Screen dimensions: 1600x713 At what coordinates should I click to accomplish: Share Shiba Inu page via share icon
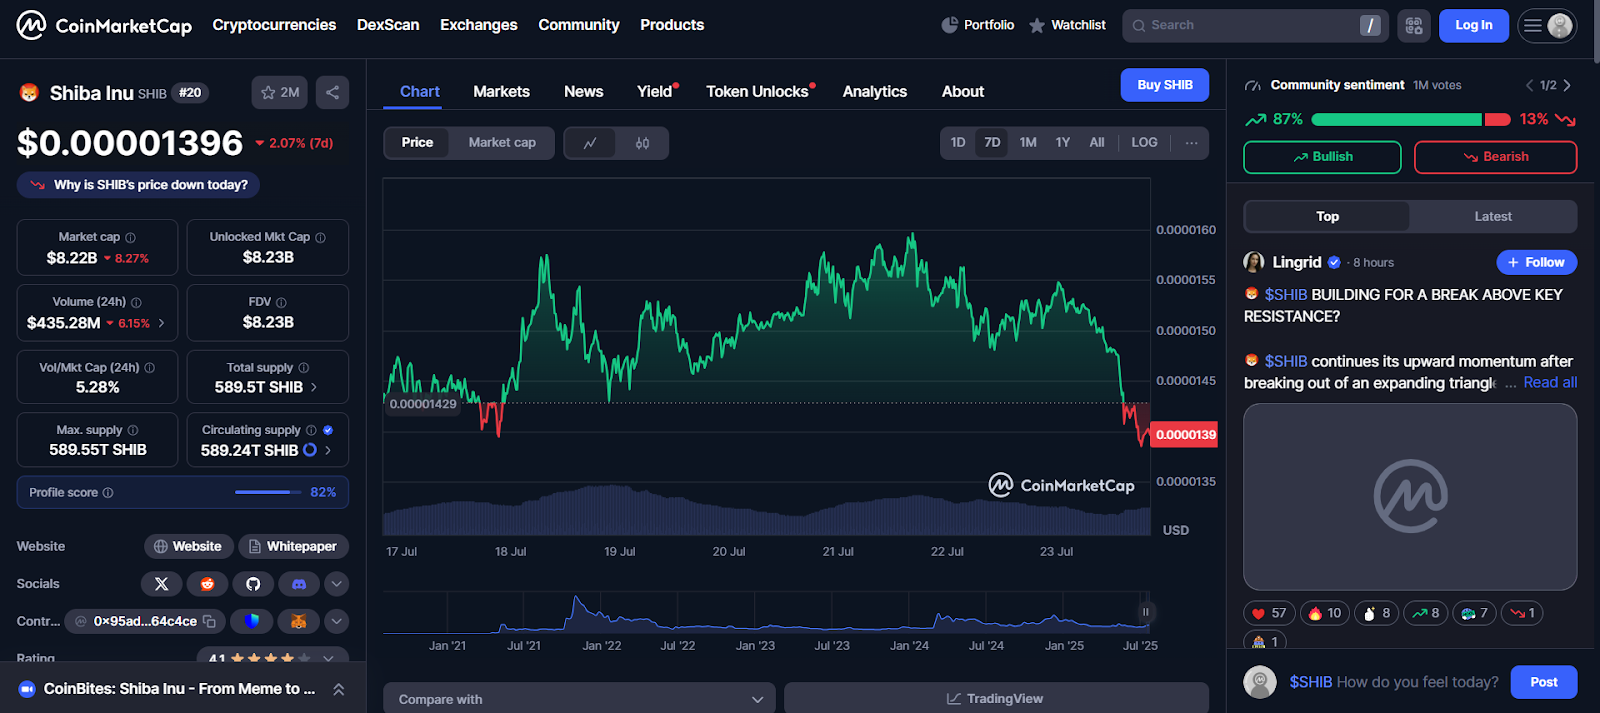point(332,92)
